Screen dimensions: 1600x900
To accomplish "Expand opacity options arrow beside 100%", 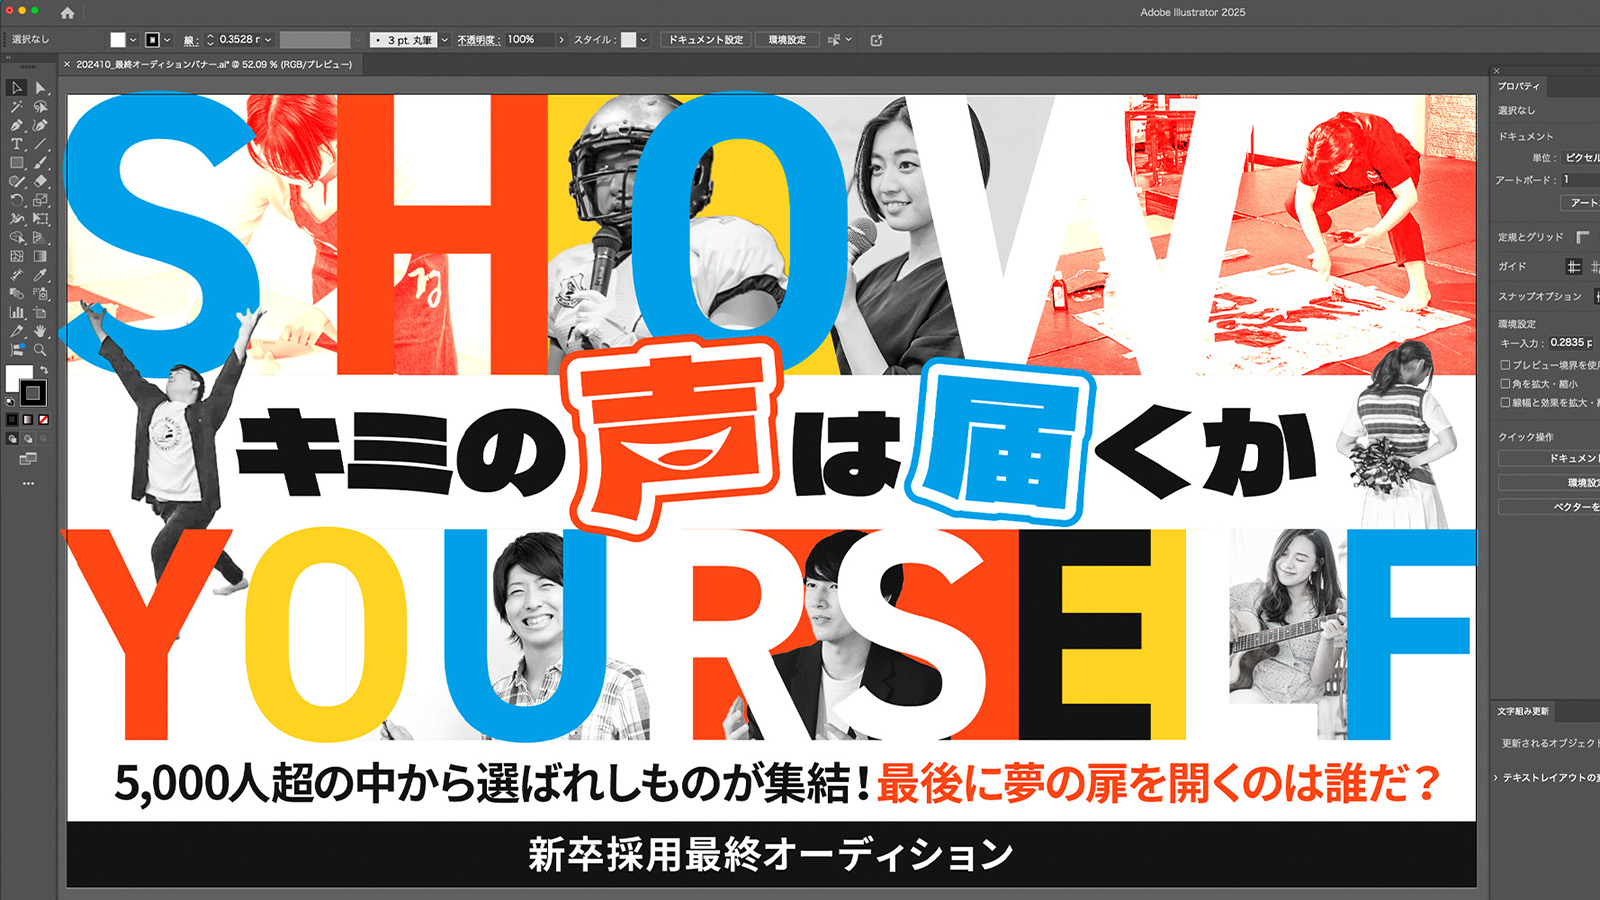I will 561,40.
